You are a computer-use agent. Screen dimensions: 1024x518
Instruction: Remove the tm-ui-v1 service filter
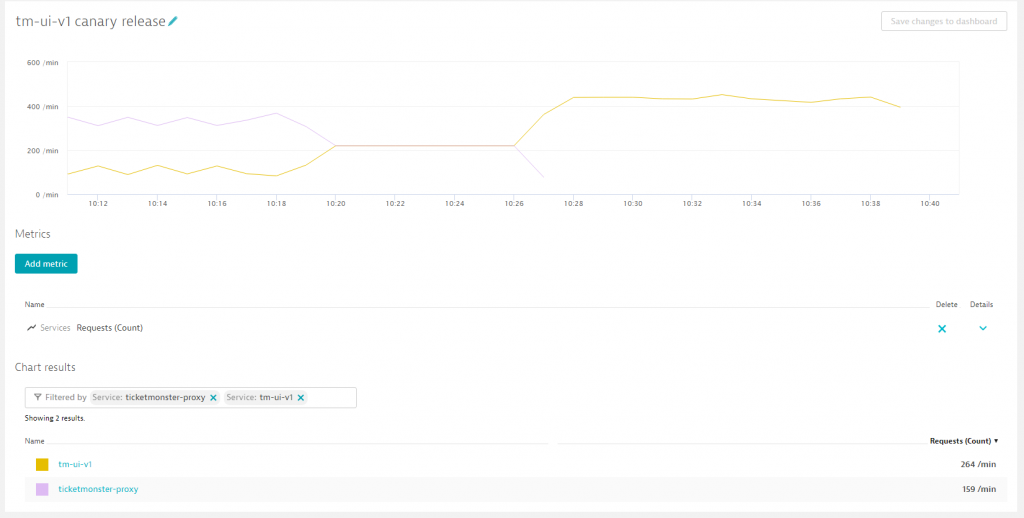tap(301, 397)
